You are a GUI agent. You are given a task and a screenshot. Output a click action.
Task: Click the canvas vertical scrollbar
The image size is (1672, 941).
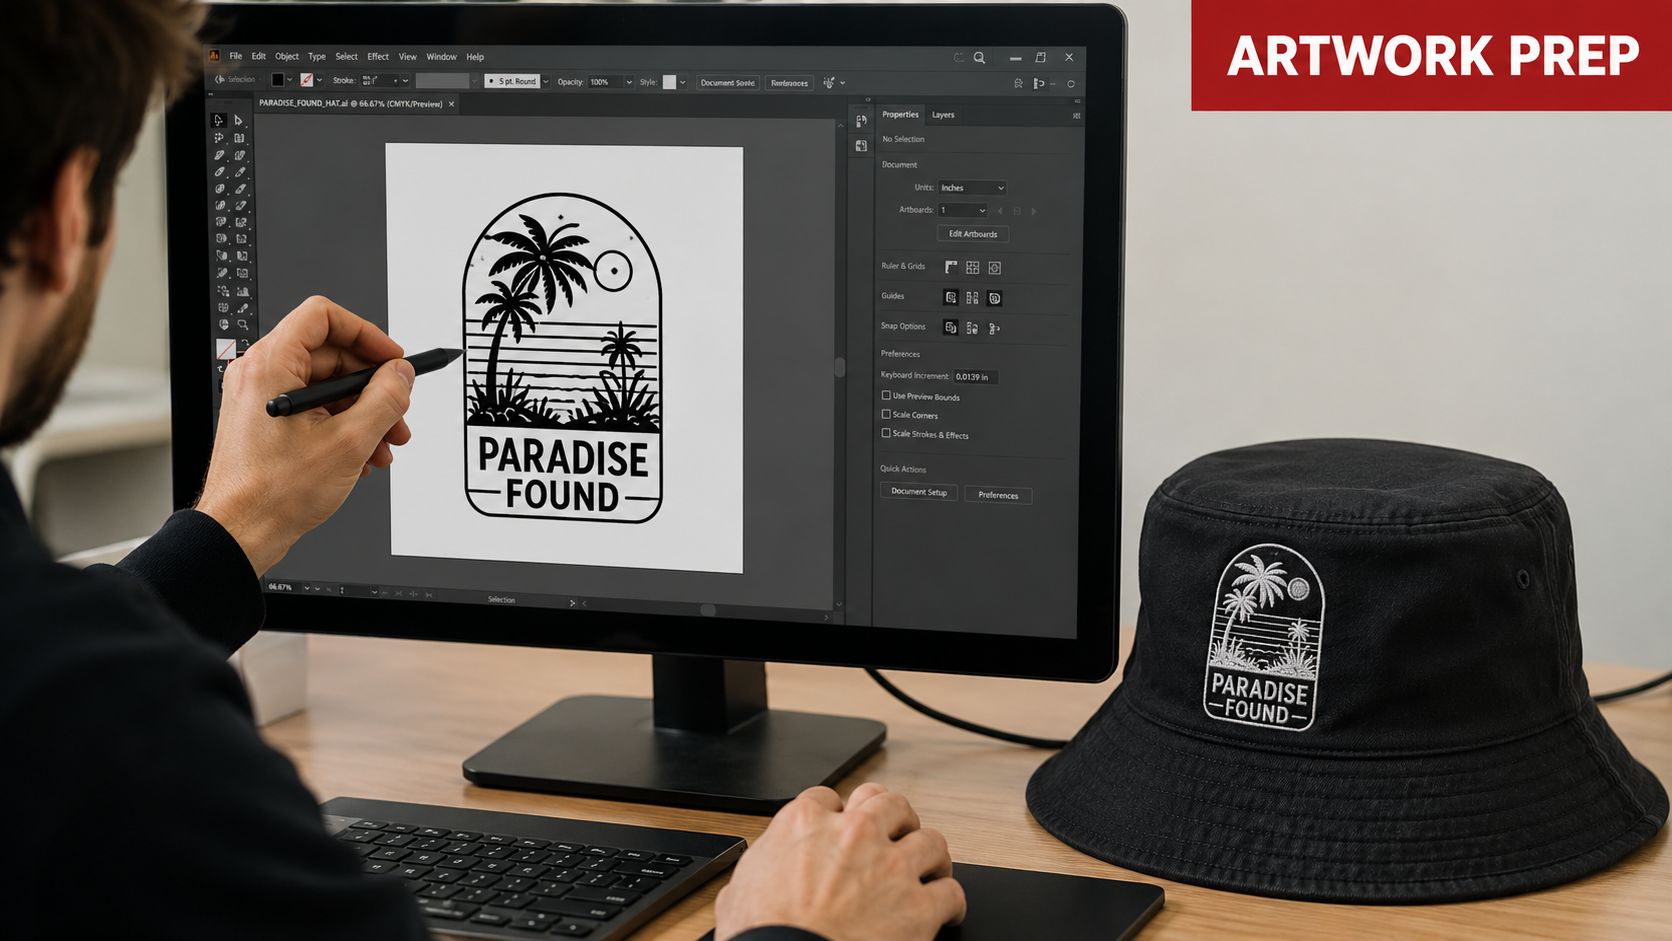click(840, 367)
